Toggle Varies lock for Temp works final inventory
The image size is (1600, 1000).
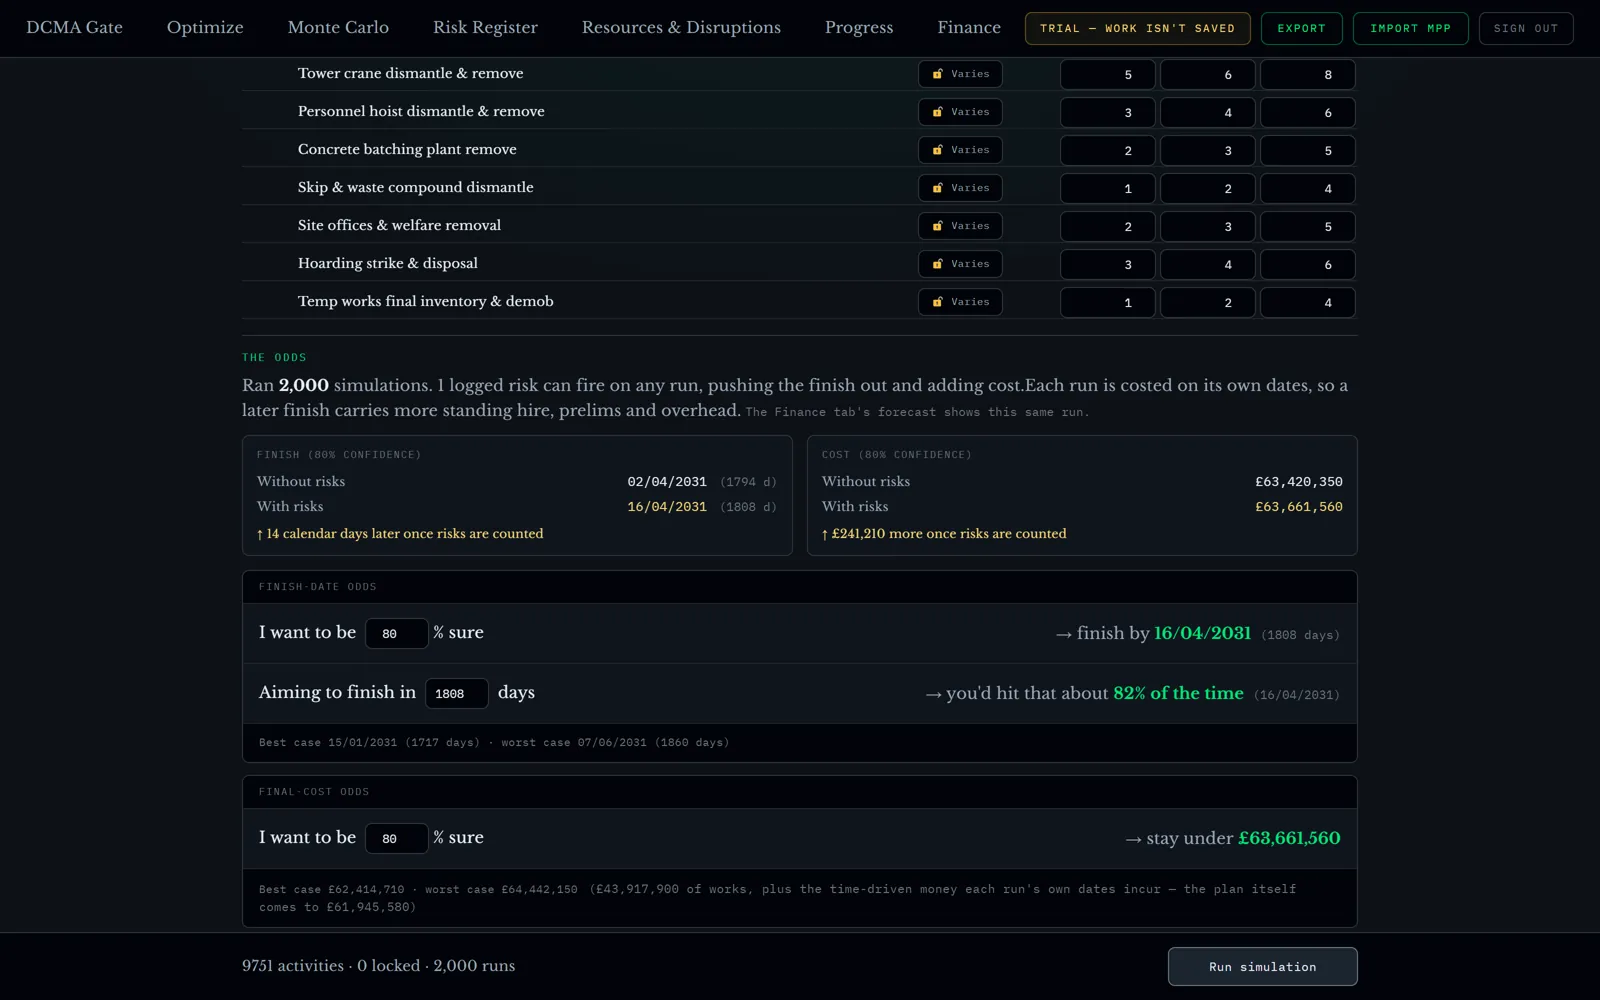960,302
